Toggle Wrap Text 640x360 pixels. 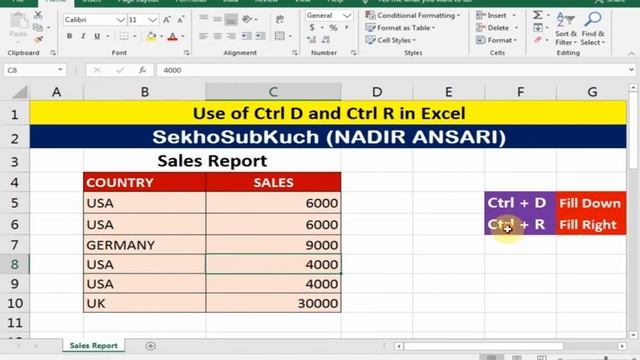[x=280, y=19]
